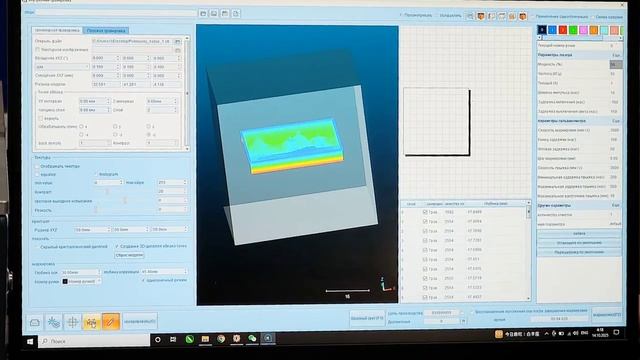
Task: Open File Explorer from the taskbar
Action: 205,339
